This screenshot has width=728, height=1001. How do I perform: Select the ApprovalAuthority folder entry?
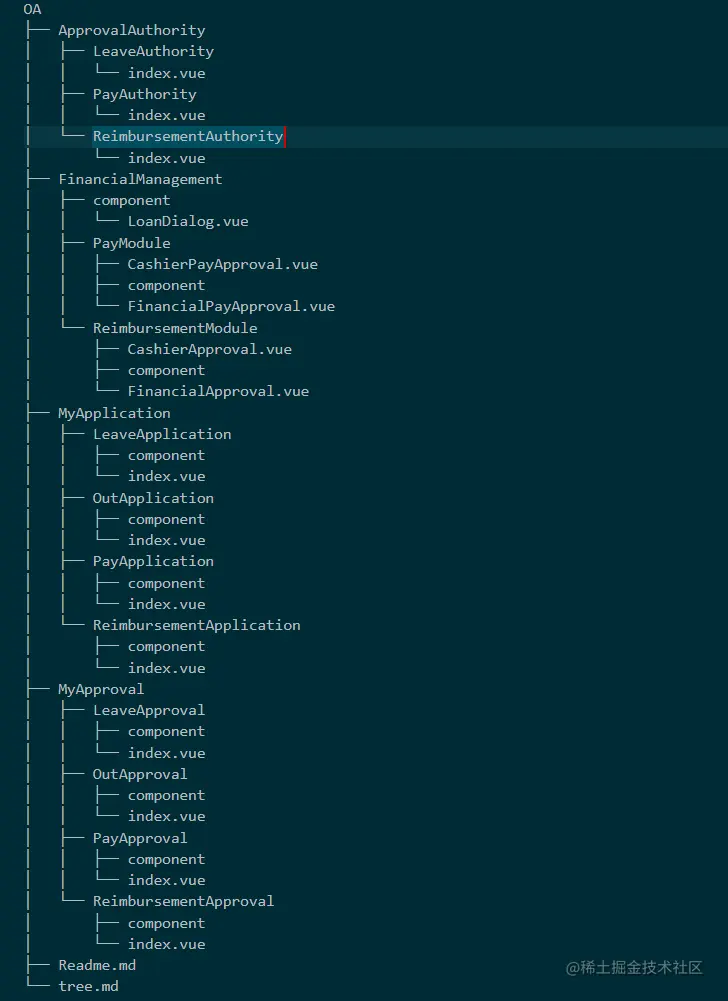131,30
